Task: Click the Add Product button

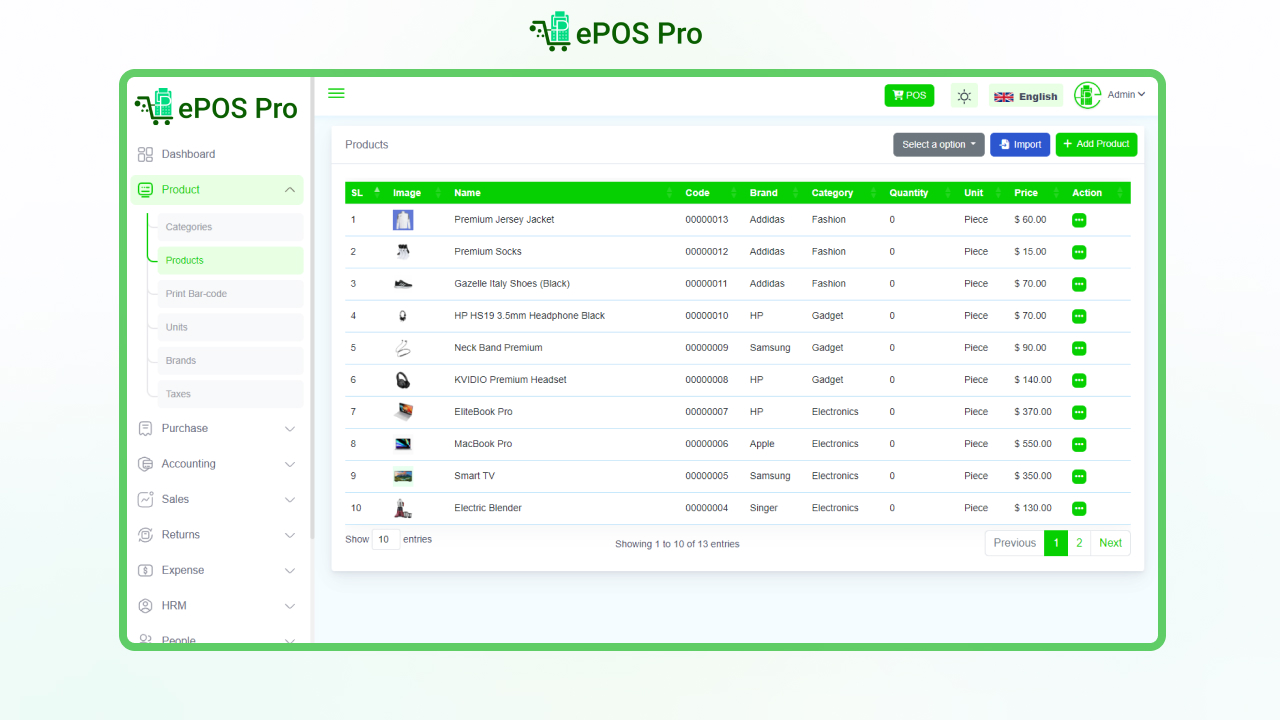Action: (1096, 144)
